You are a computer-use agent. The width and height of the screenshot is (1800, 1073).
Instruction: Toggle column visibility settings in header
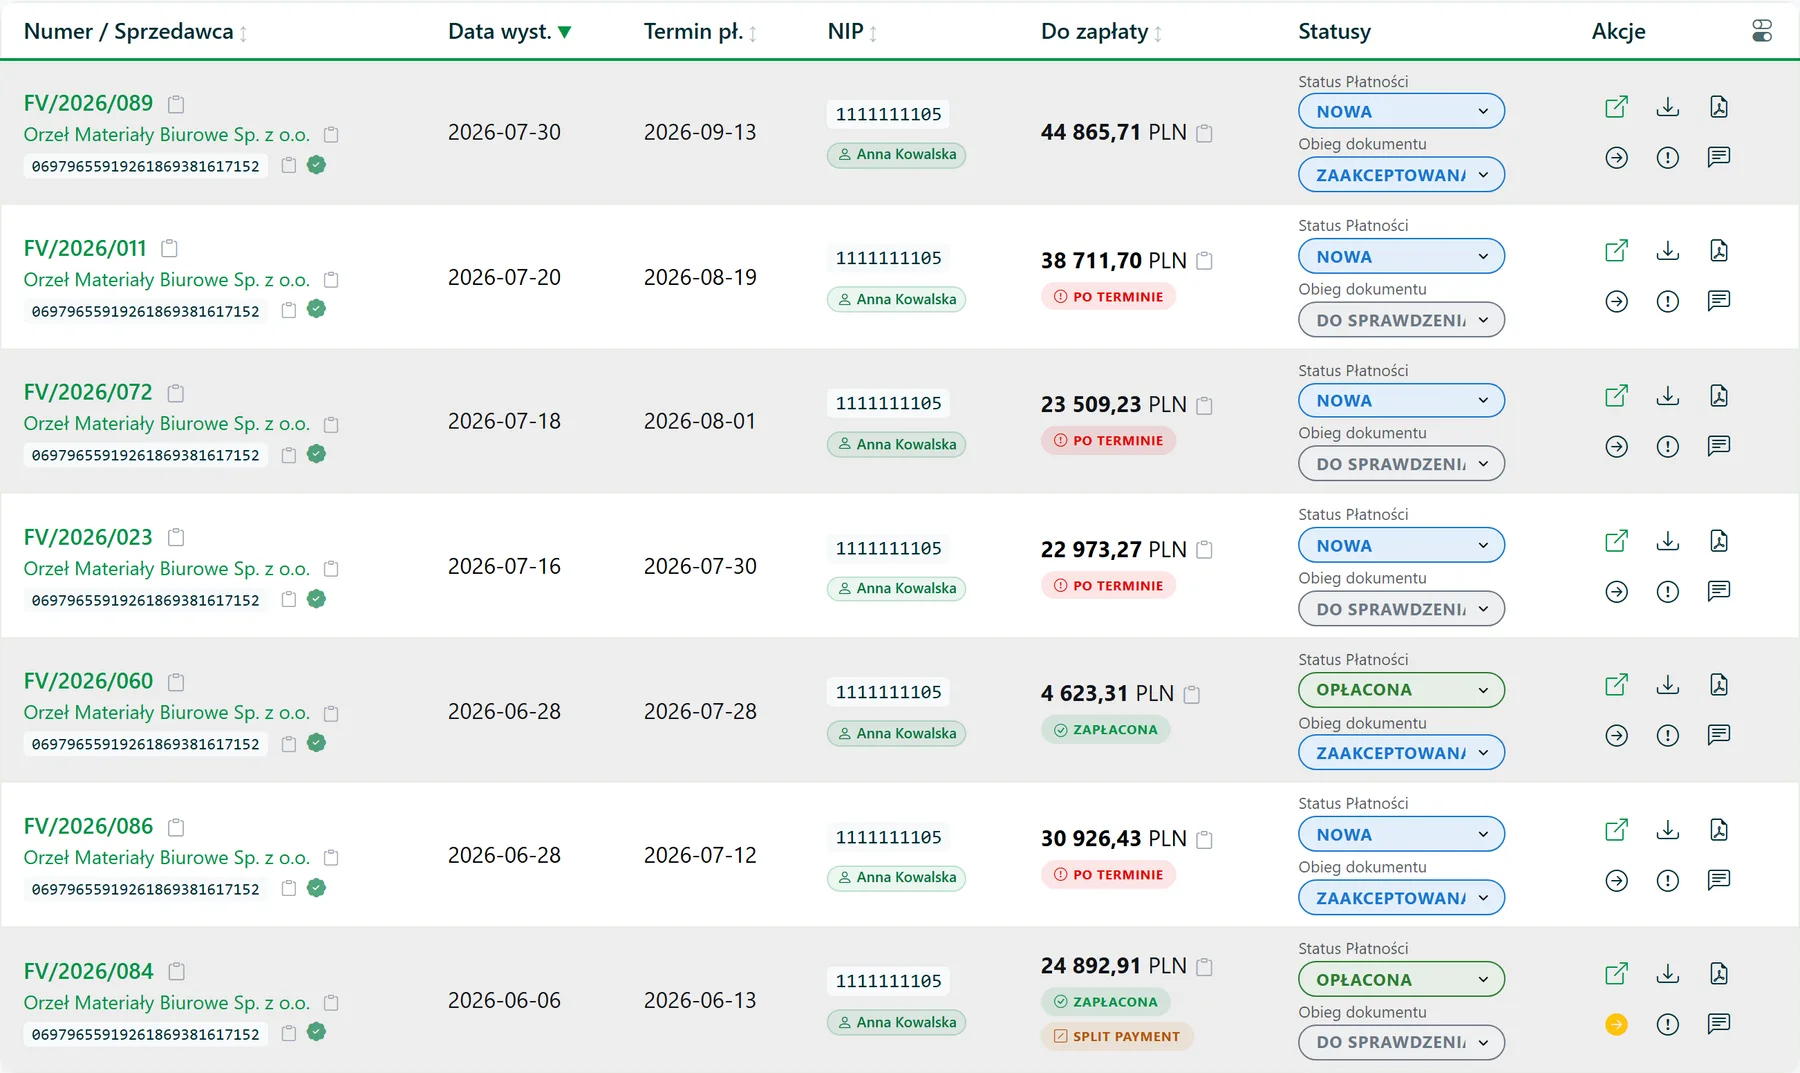pos(1762,31)
